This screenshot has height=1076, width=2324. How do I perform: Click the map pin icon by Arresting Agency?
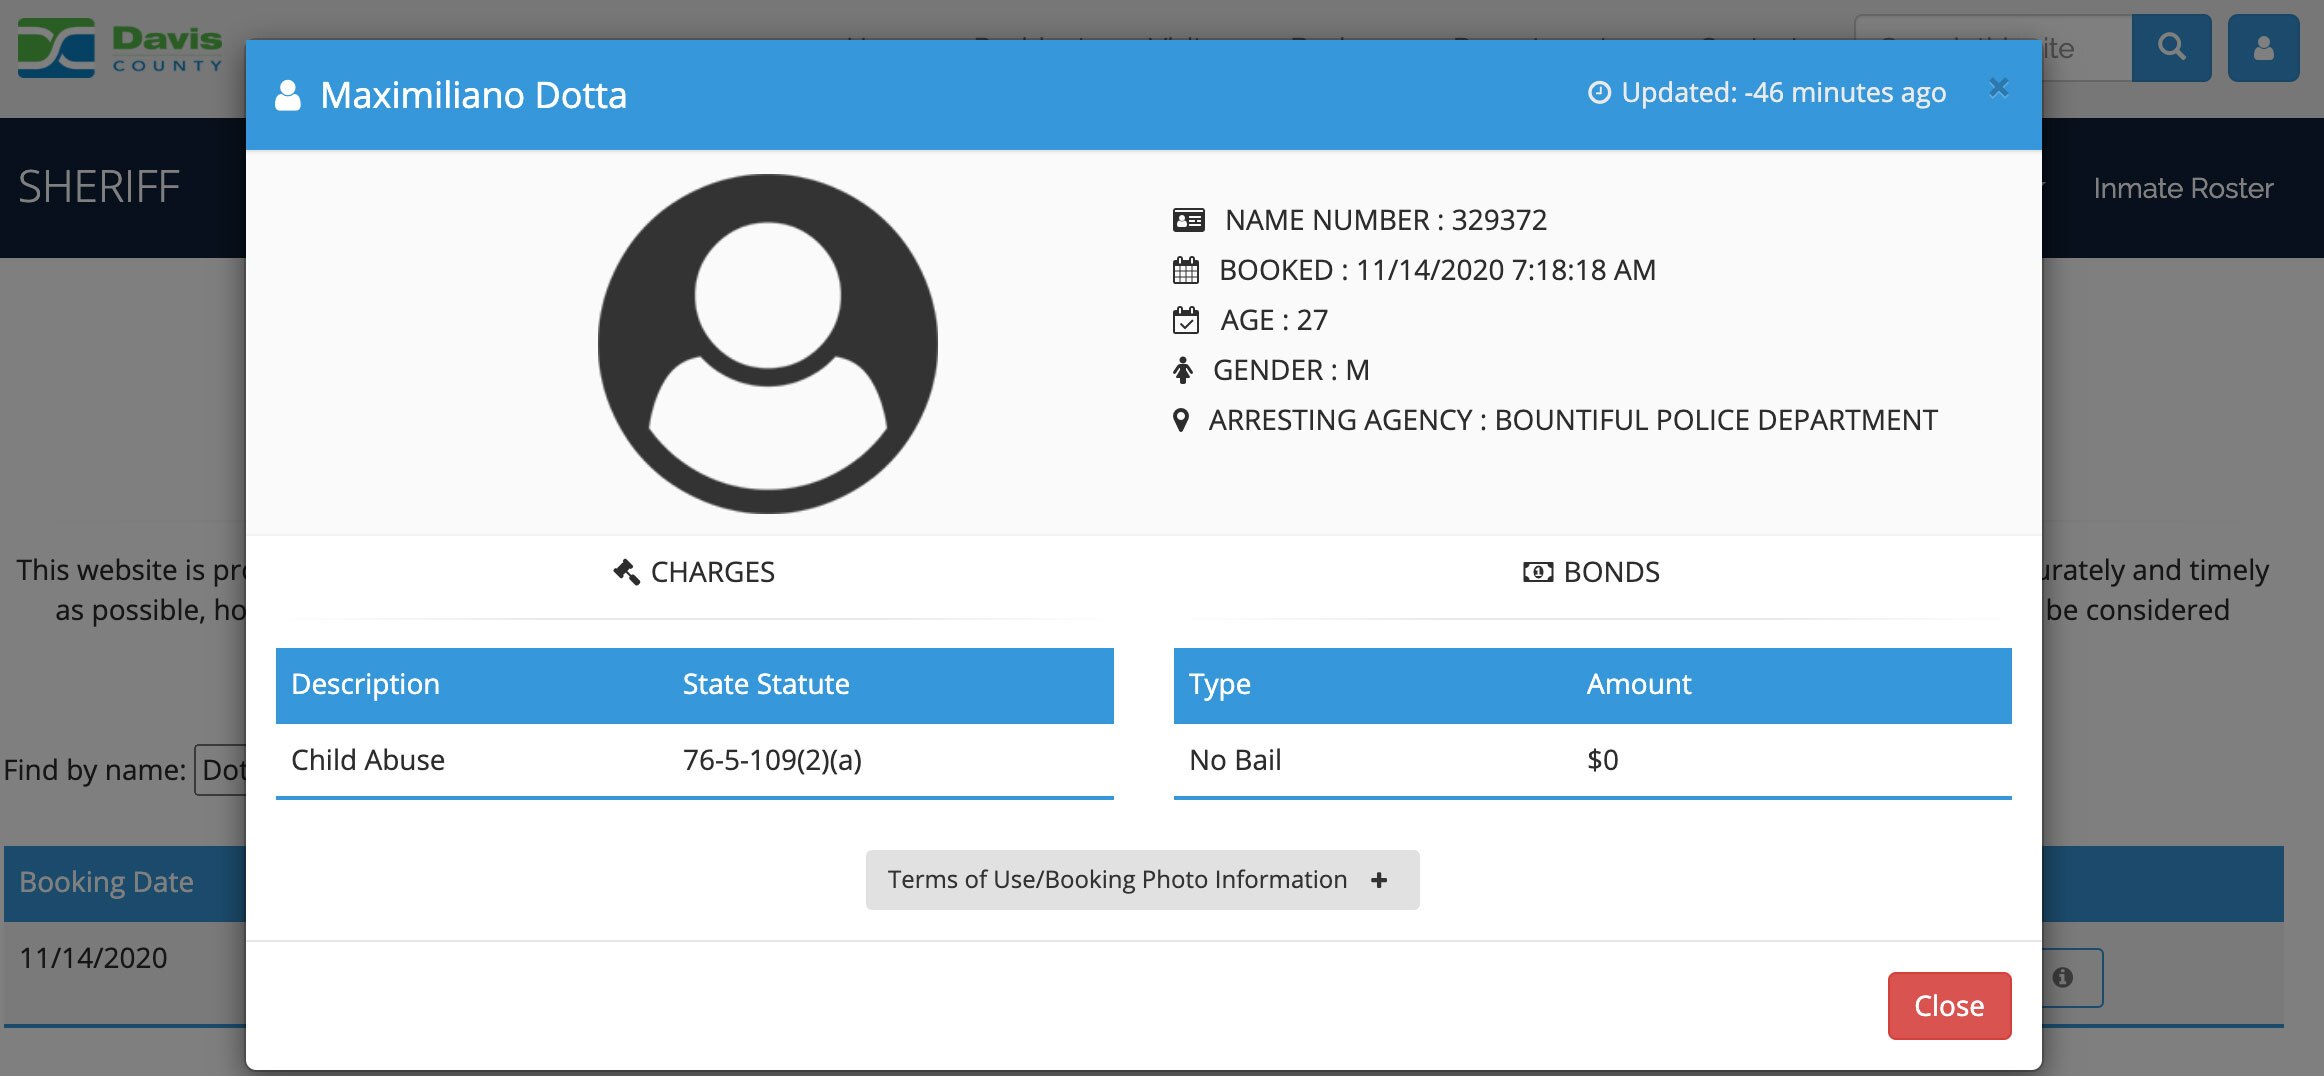coord(1181,420)
